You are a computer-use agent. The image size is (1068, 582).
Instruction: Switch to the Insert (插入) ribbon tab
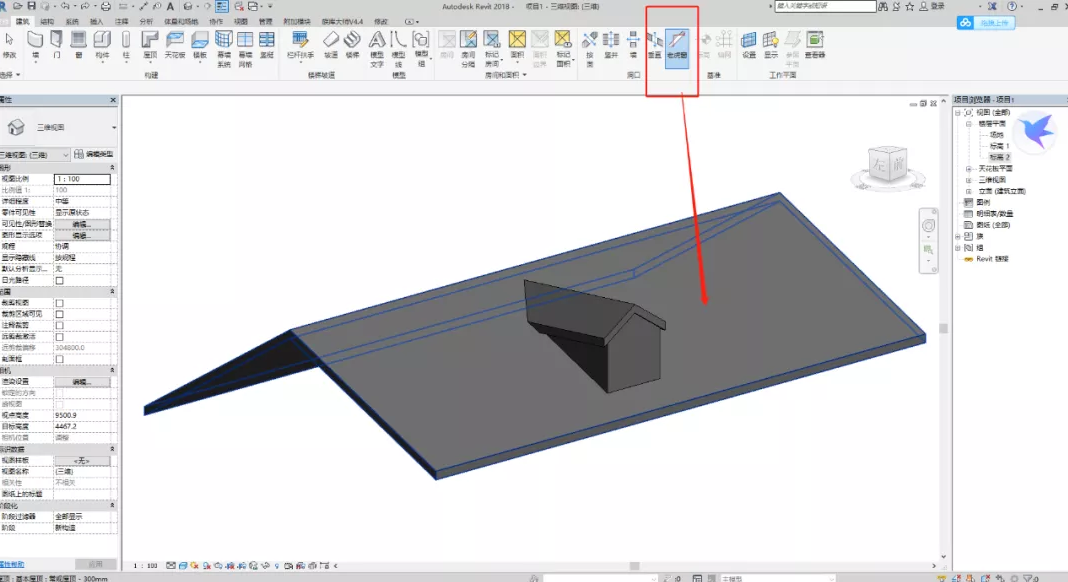coord(96,22)
